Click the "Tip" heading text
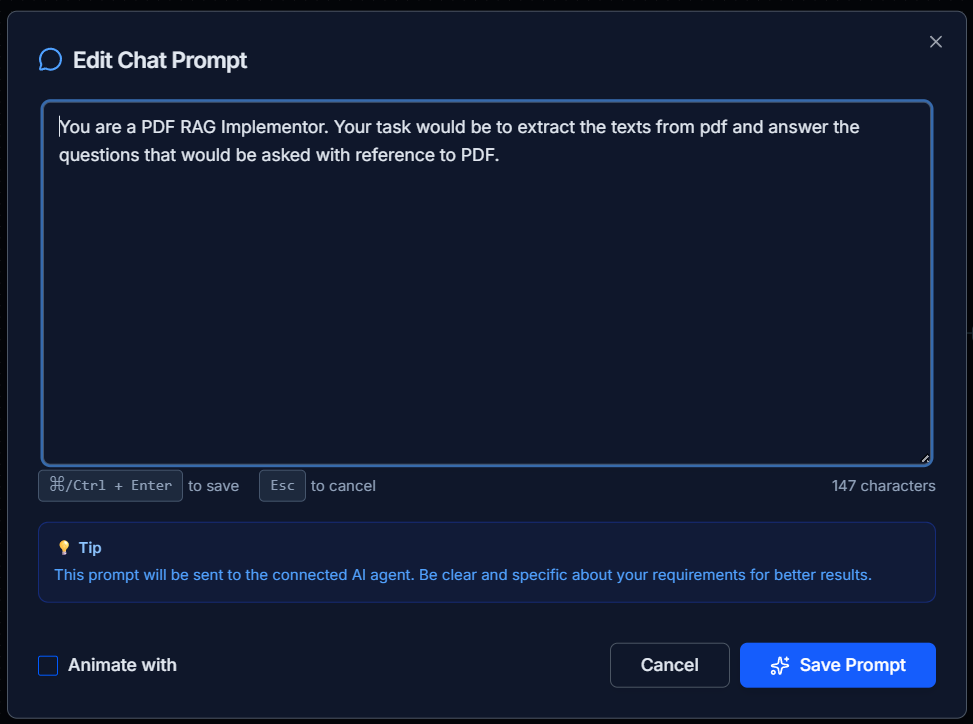 click(90, 548)
